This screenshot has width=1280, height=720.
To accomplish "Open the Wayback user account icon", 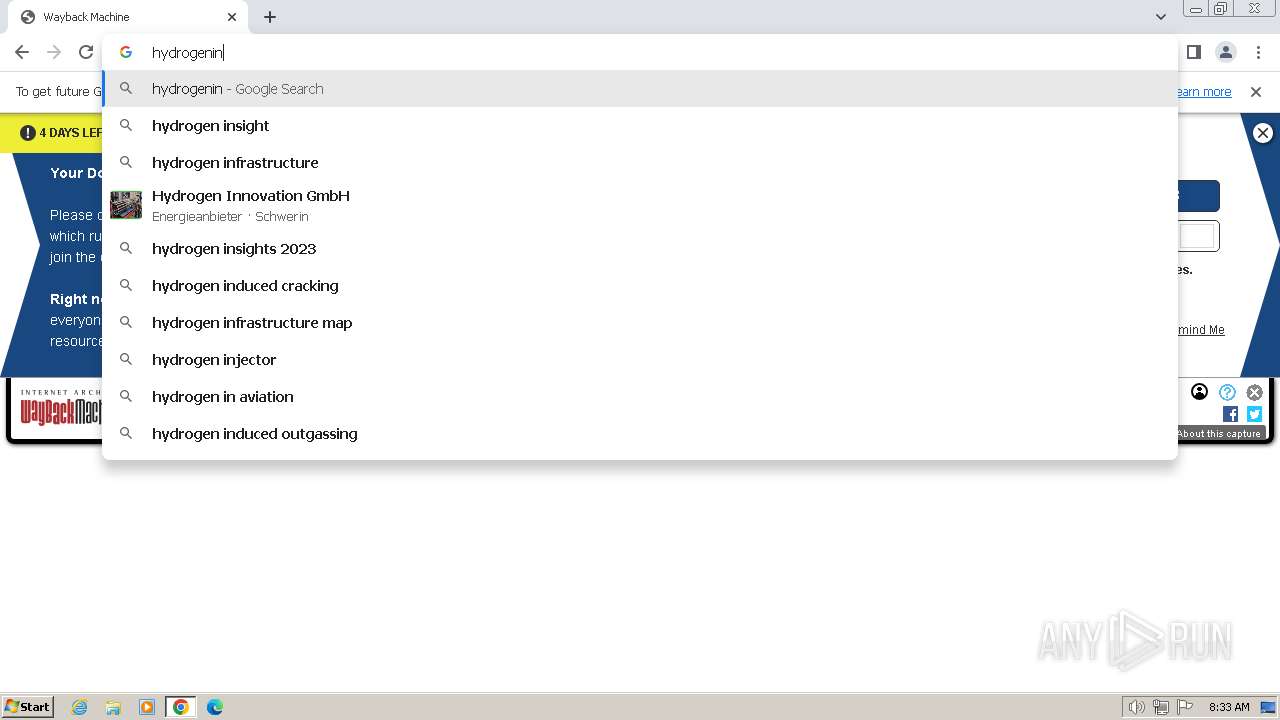I will tap(1200, 392).
